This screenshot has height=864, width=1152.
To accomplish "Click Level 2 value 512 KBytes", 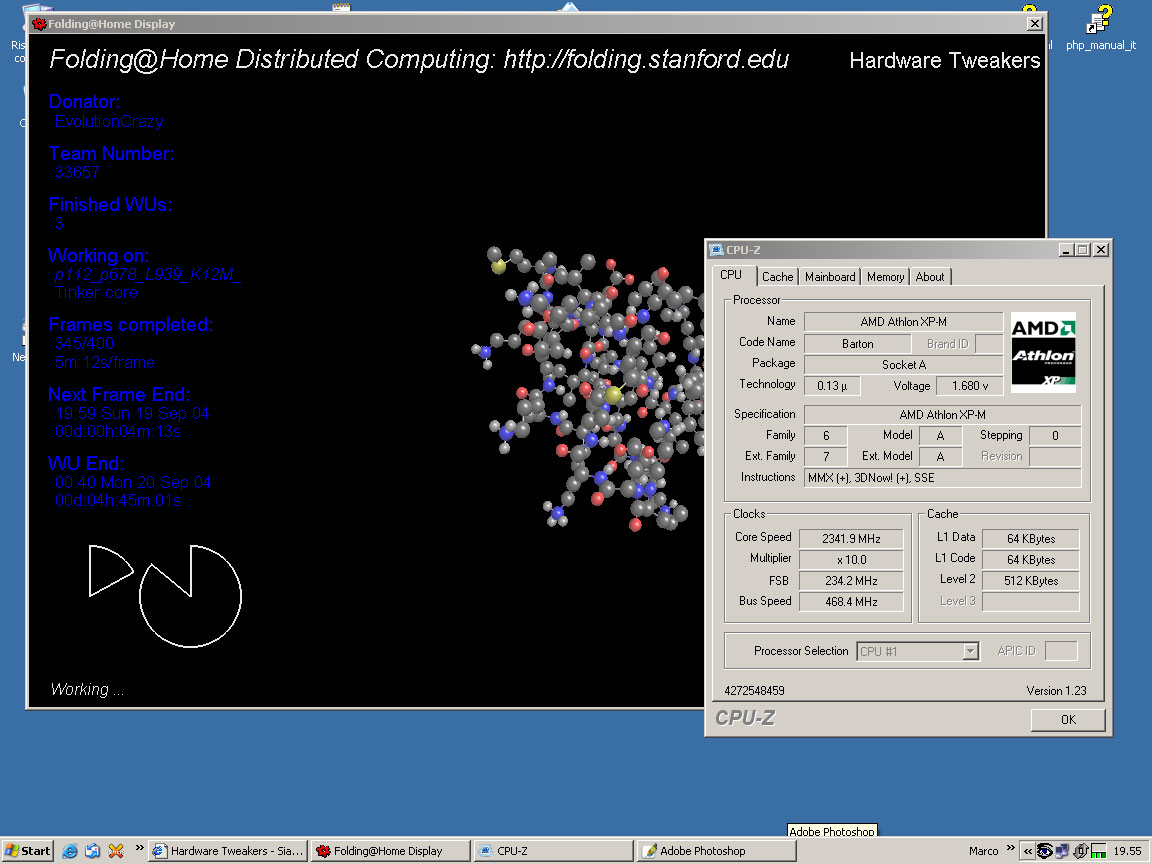I will 1031,580.
